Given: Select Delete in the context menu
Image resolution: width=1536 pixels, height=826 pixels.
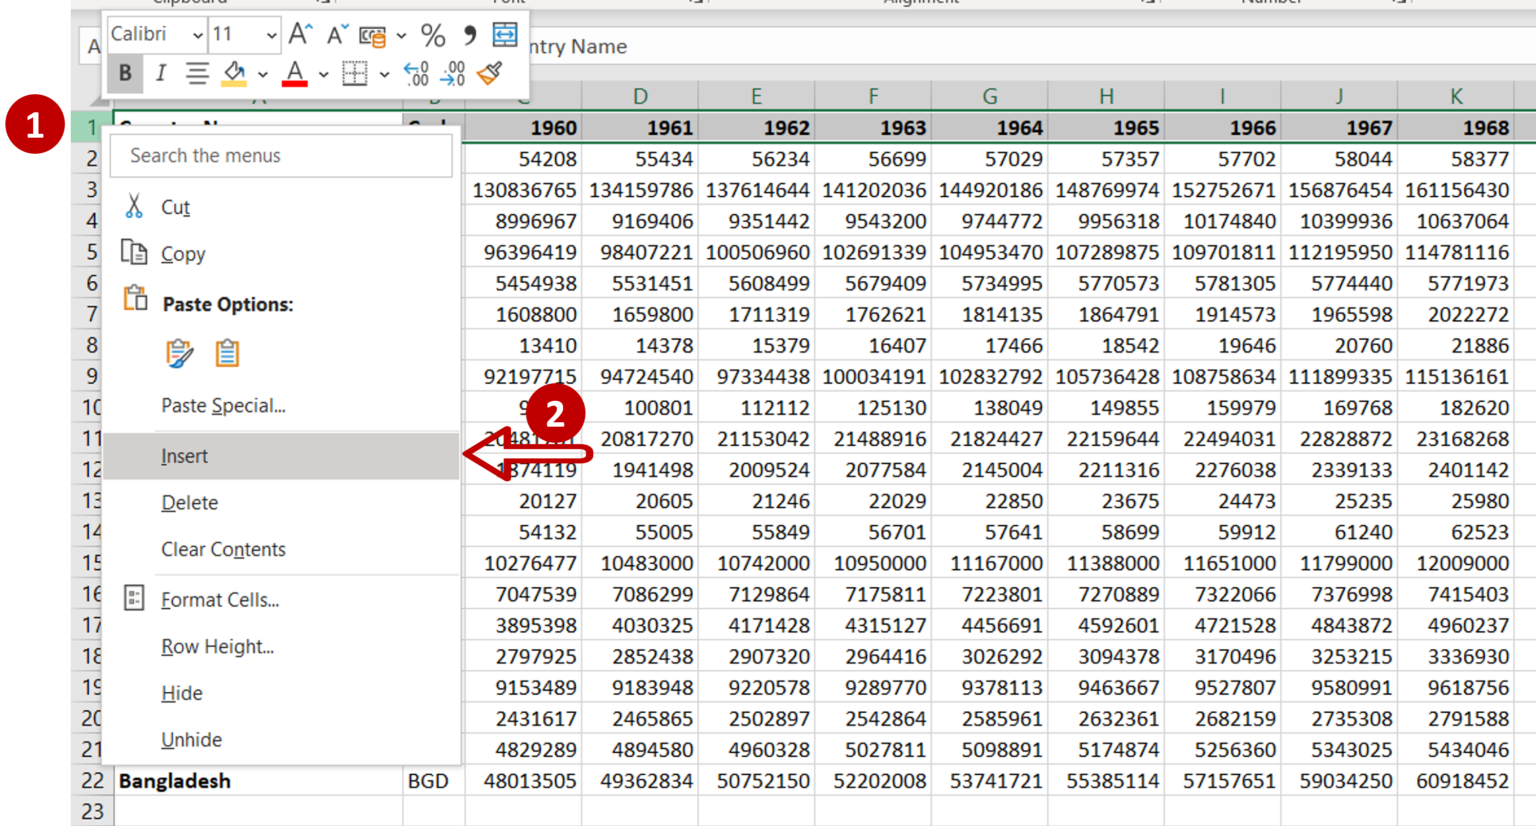Looking at the screenshot, I should click(188, 503).
